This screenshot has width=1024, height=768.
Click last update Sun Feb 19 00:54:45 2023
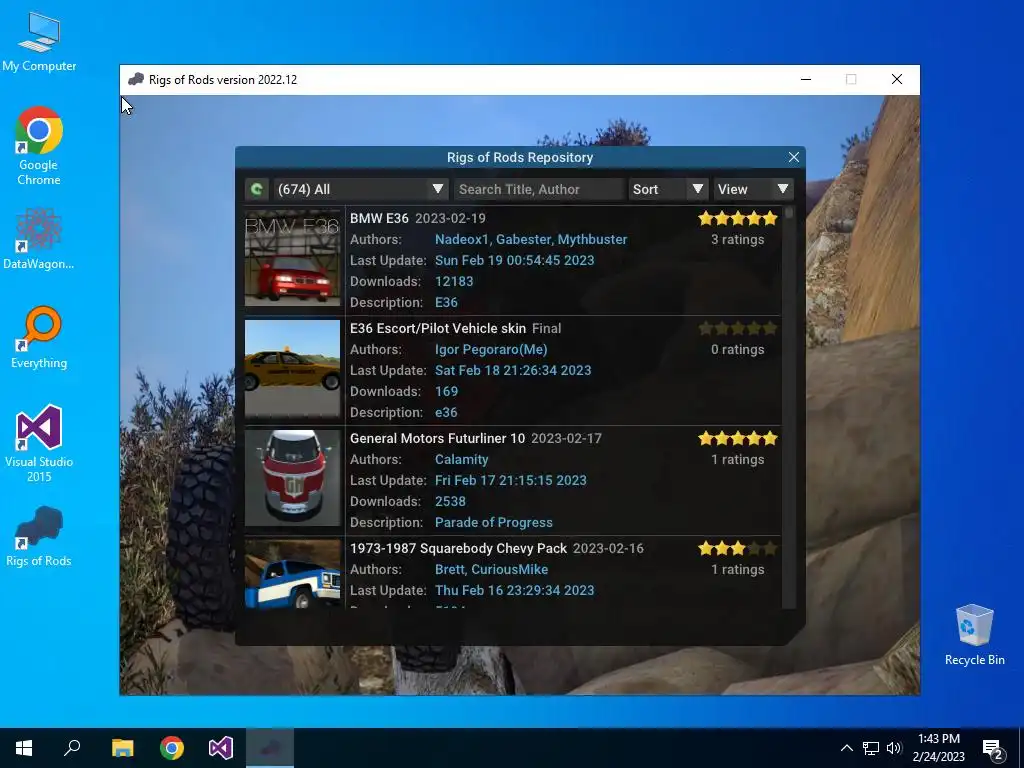click(515, 261)
